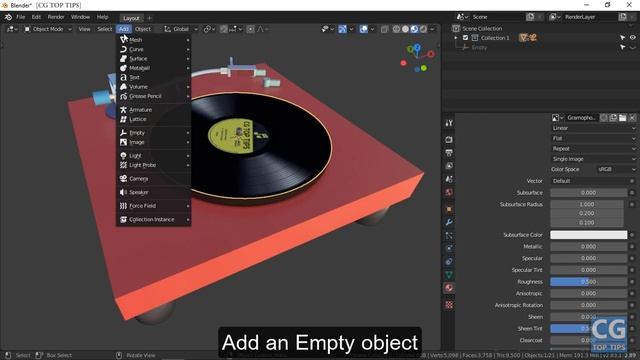This screenshot has height=360, width=640.
Task: Choose Camera from the Add menu
Action: (x=154, y=179)
